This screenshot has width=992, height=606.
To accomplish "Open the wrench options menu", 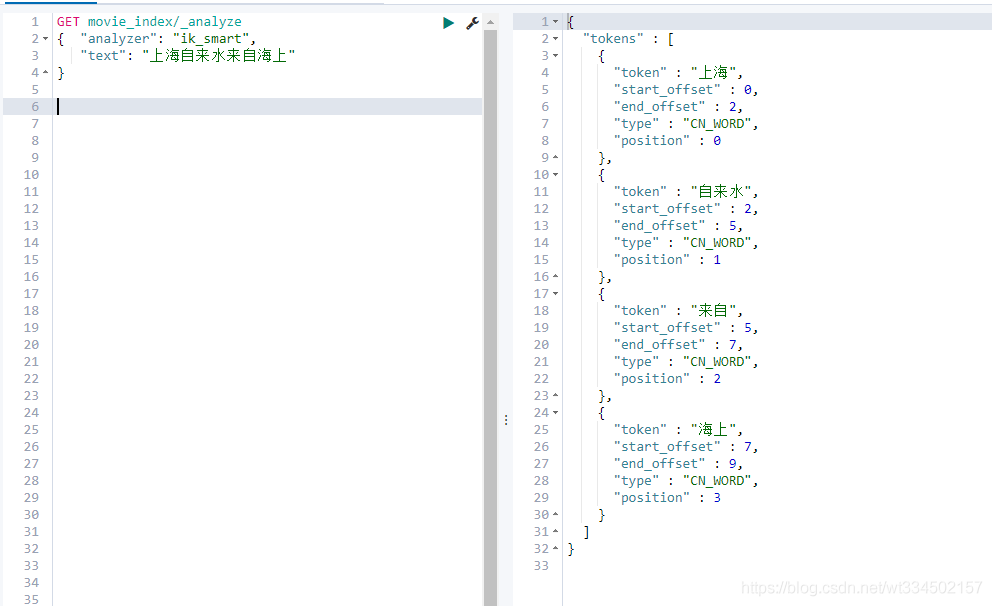I will tap(472, 23).
